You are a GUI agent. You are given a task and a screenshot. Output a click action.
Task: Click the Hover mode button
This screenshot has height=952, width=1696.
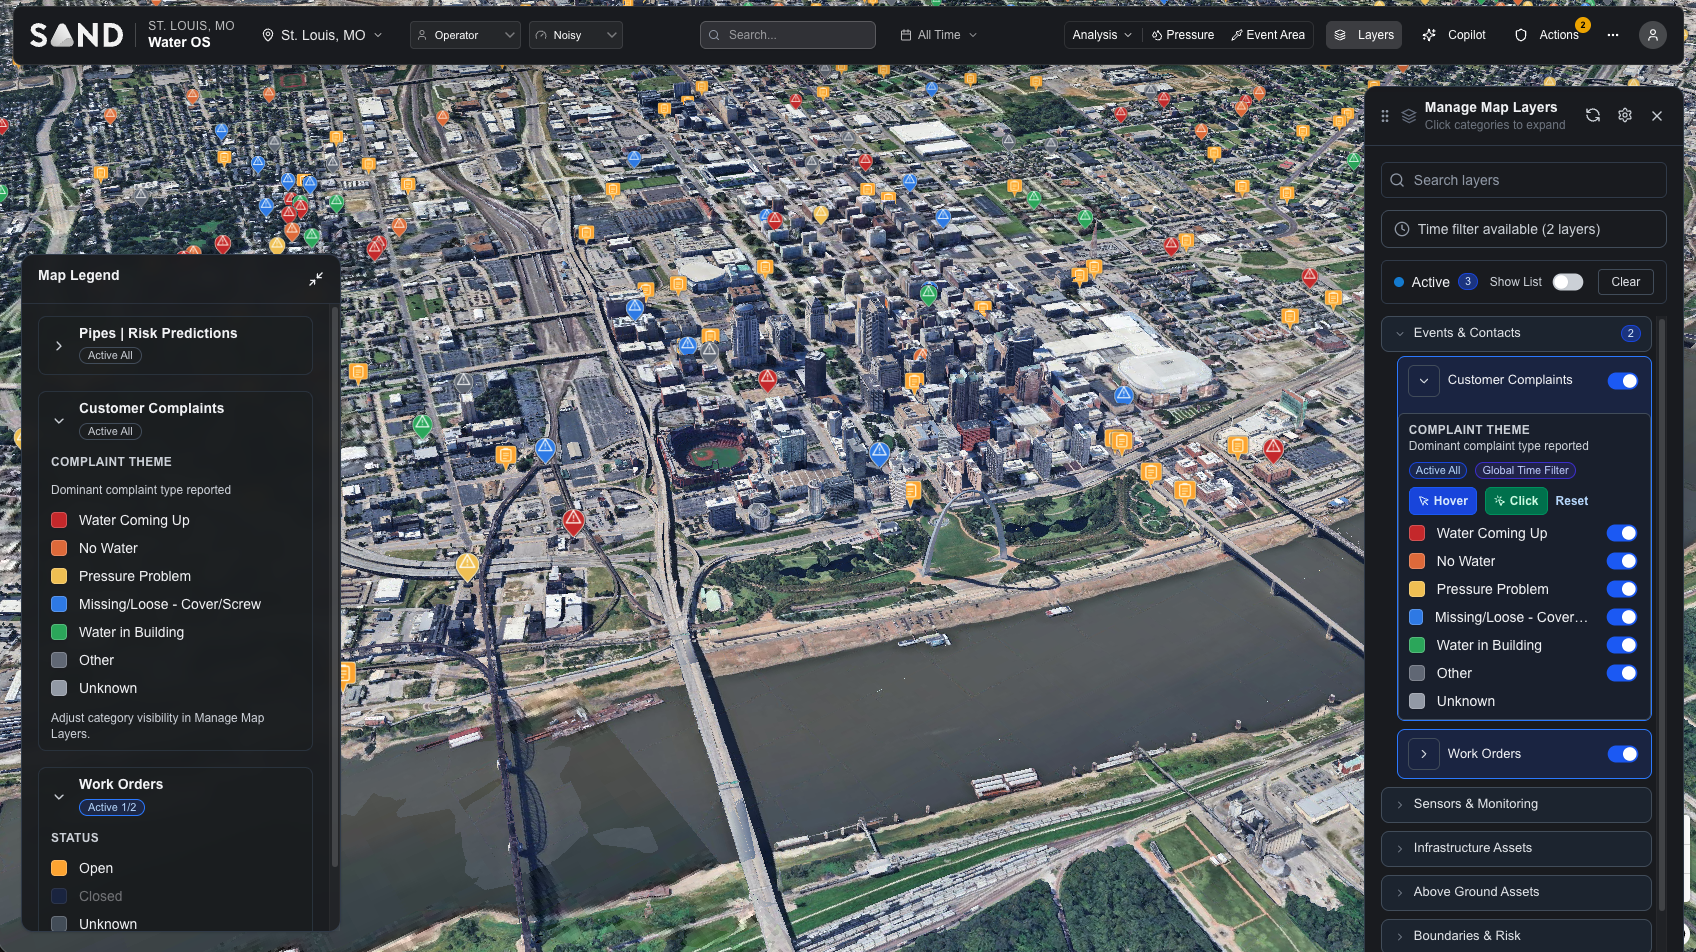pos(1442,501)
